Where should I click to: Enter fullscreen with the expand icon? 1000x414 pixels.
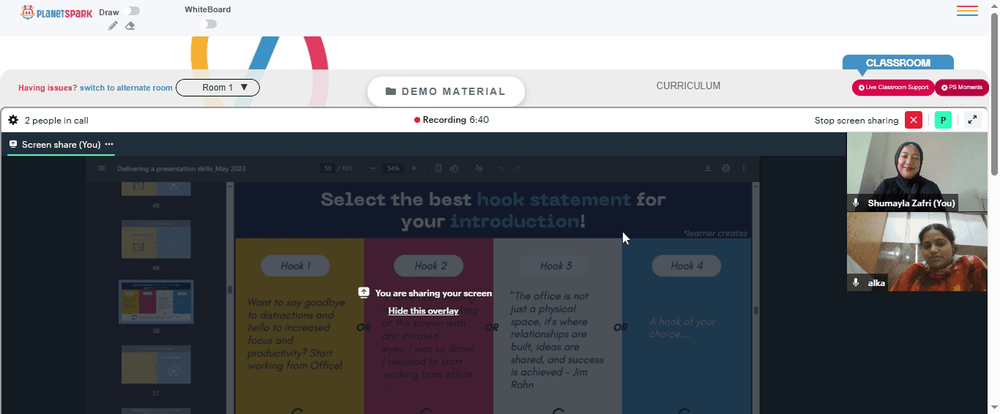pos(972,120)
